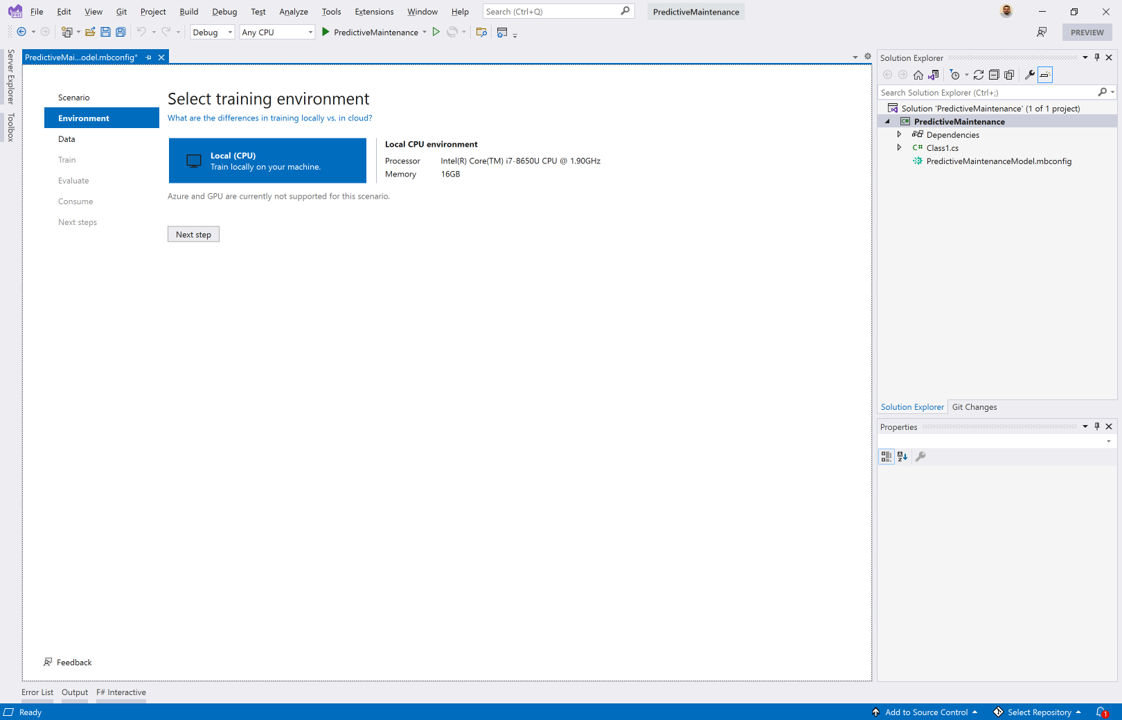This screenshot has height=720, width=1122.
Task: Click the user account avatar
Action: tap(1006, 11)
